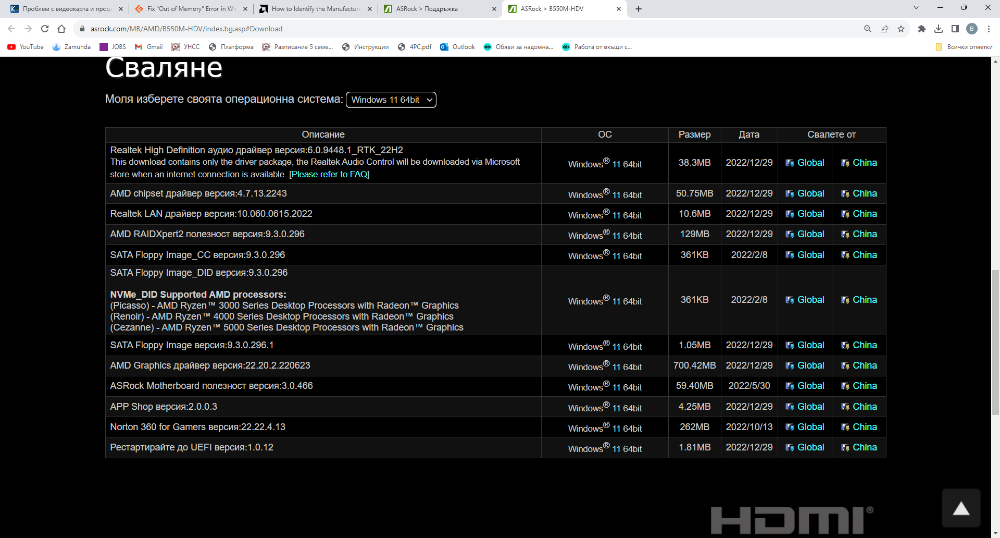Open the УНСС bookmark

pyautogui.click(x=186, y=47)
